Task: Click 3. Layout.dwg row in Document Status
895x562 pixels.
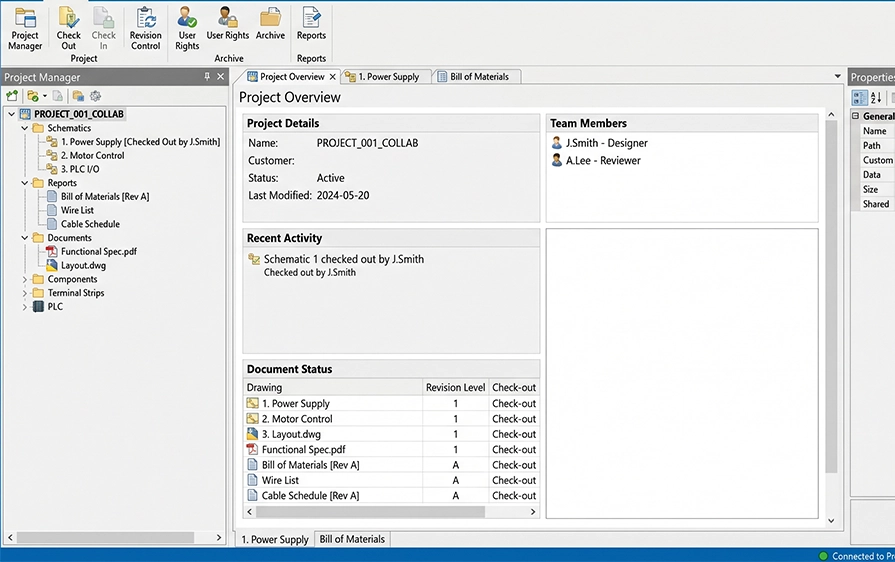Action: [x=391, y=434]
